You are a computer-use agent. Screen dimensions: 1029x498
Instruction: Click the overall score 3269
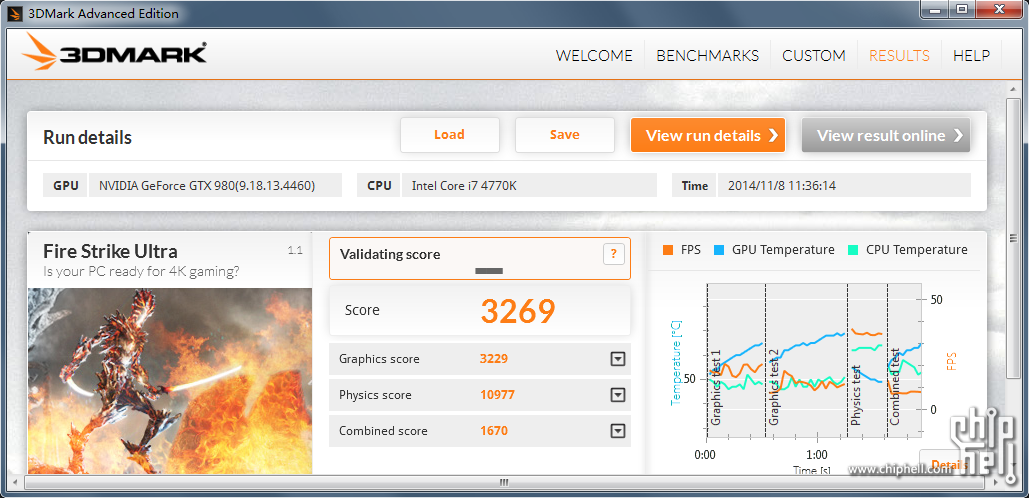(x=518, y=311)
